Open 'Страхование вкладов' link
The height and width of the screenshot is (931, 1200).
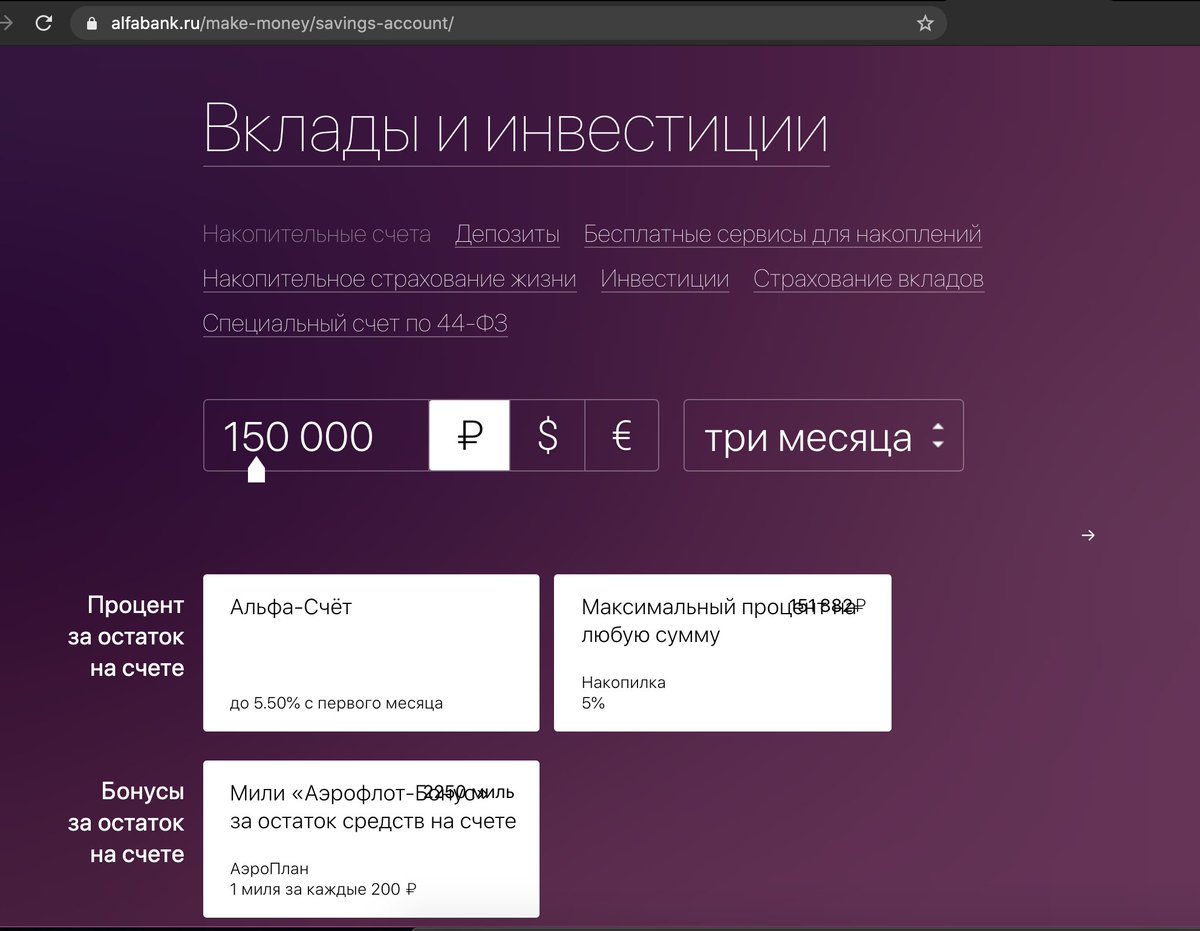click(868, 279)
